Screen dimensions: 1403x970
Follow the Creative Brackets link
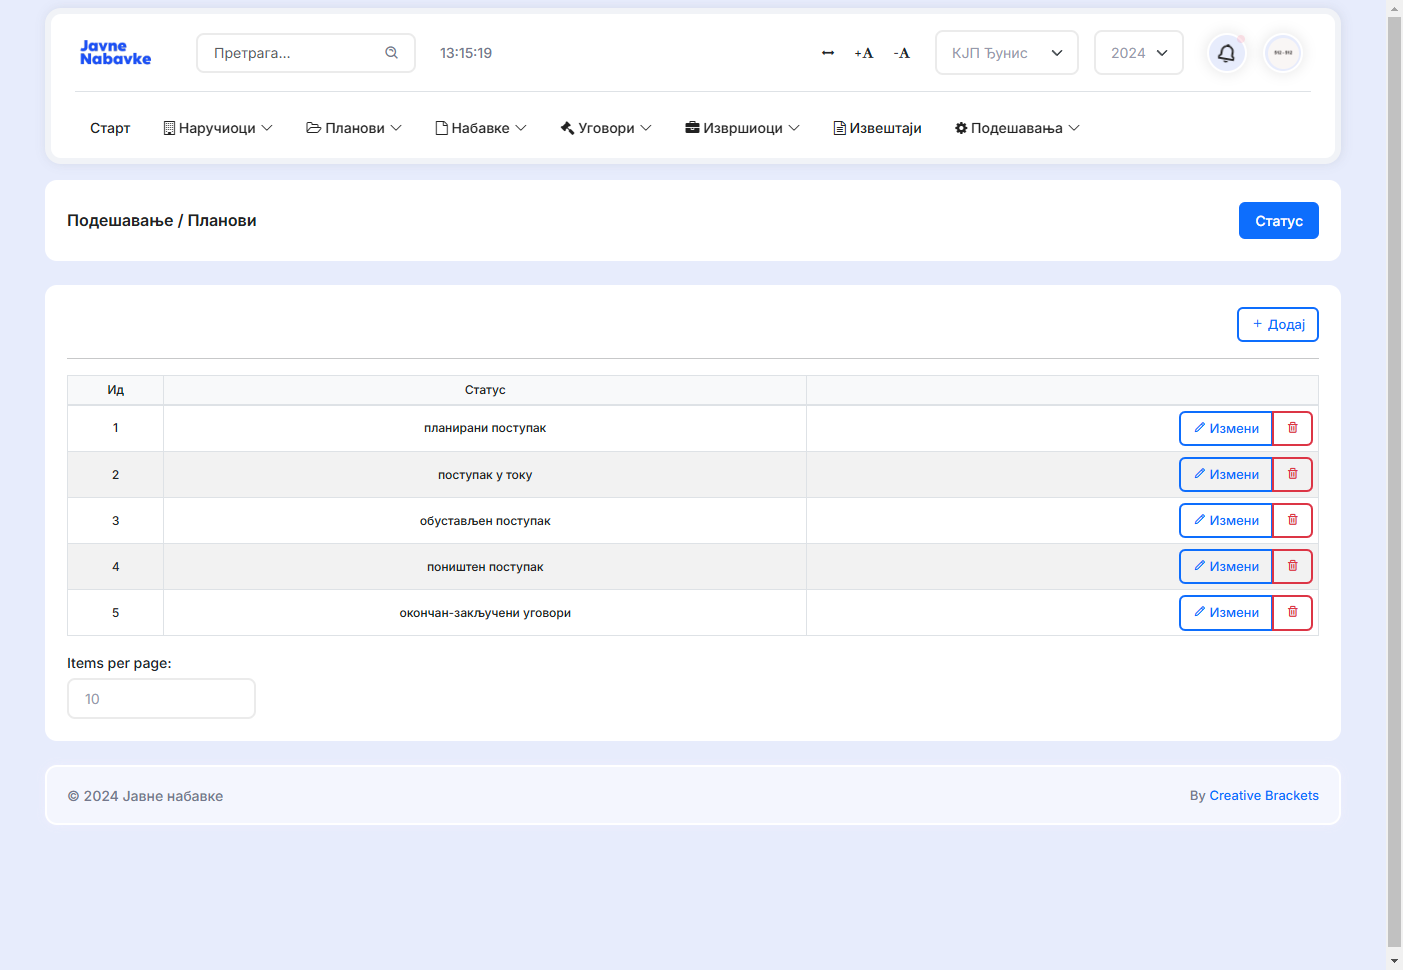point(1263,796)
